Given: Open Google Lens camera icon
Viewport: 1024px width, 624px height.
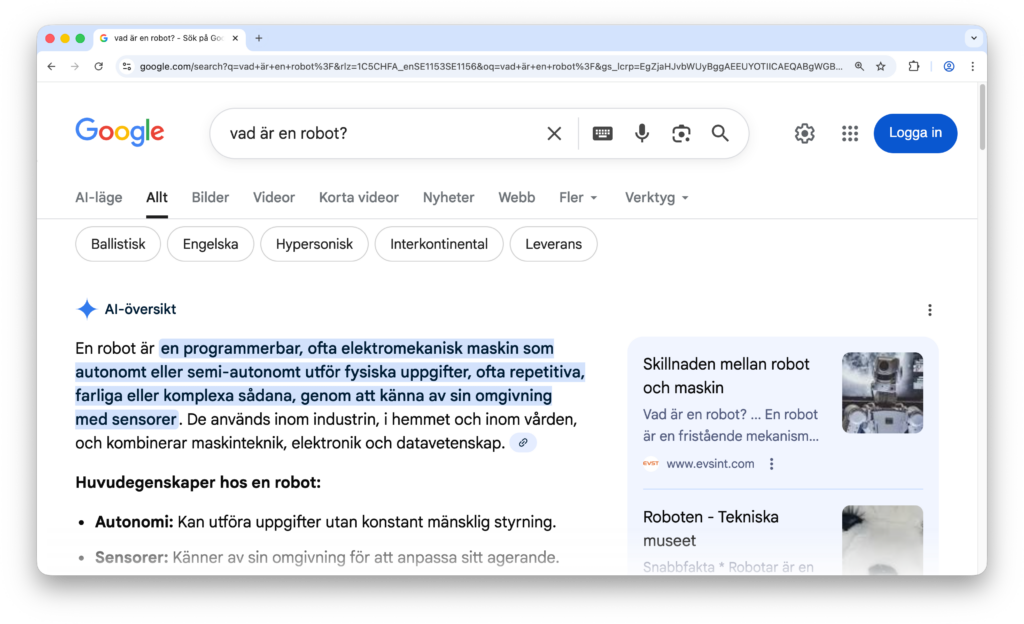Looking at the screenshot, I should point(681,132).
